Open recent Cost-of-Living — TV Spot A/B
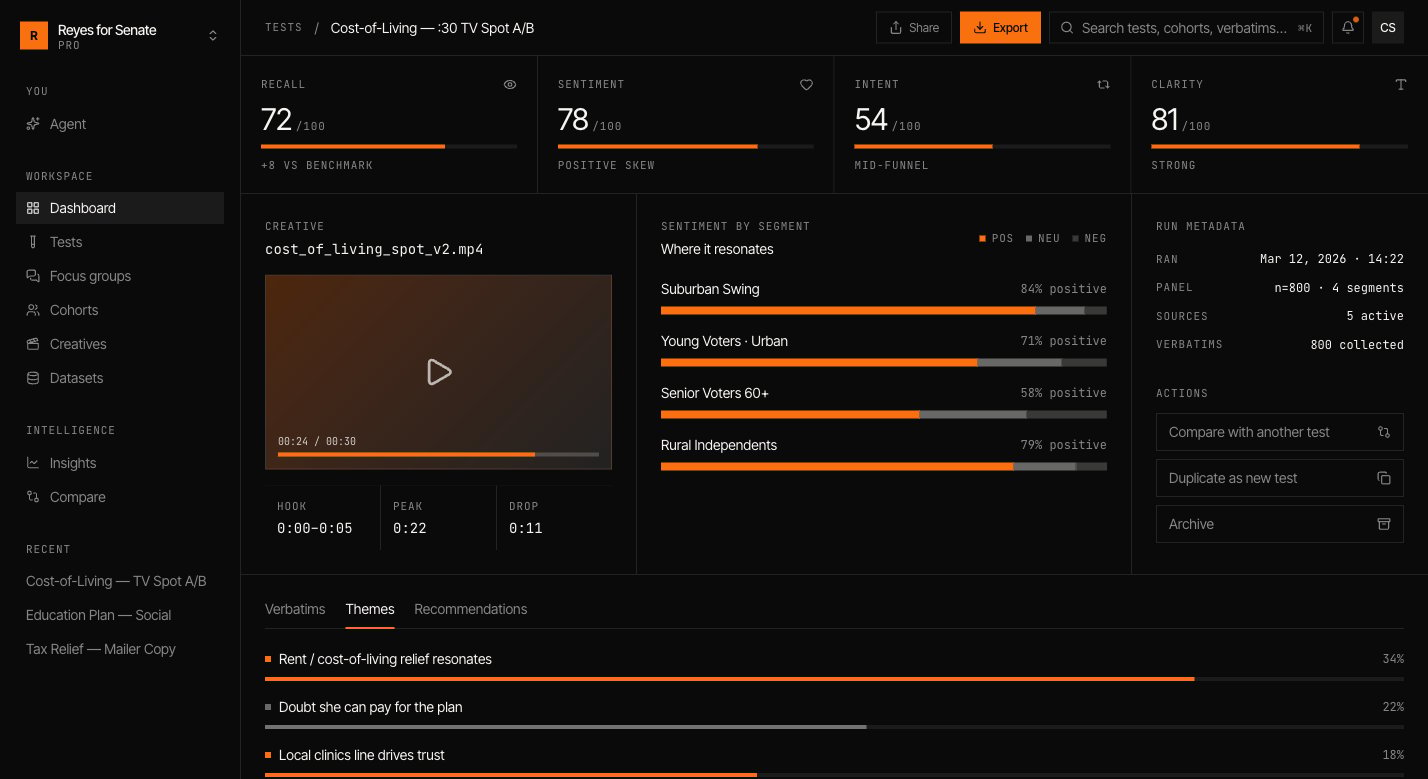 coord(120,581)
